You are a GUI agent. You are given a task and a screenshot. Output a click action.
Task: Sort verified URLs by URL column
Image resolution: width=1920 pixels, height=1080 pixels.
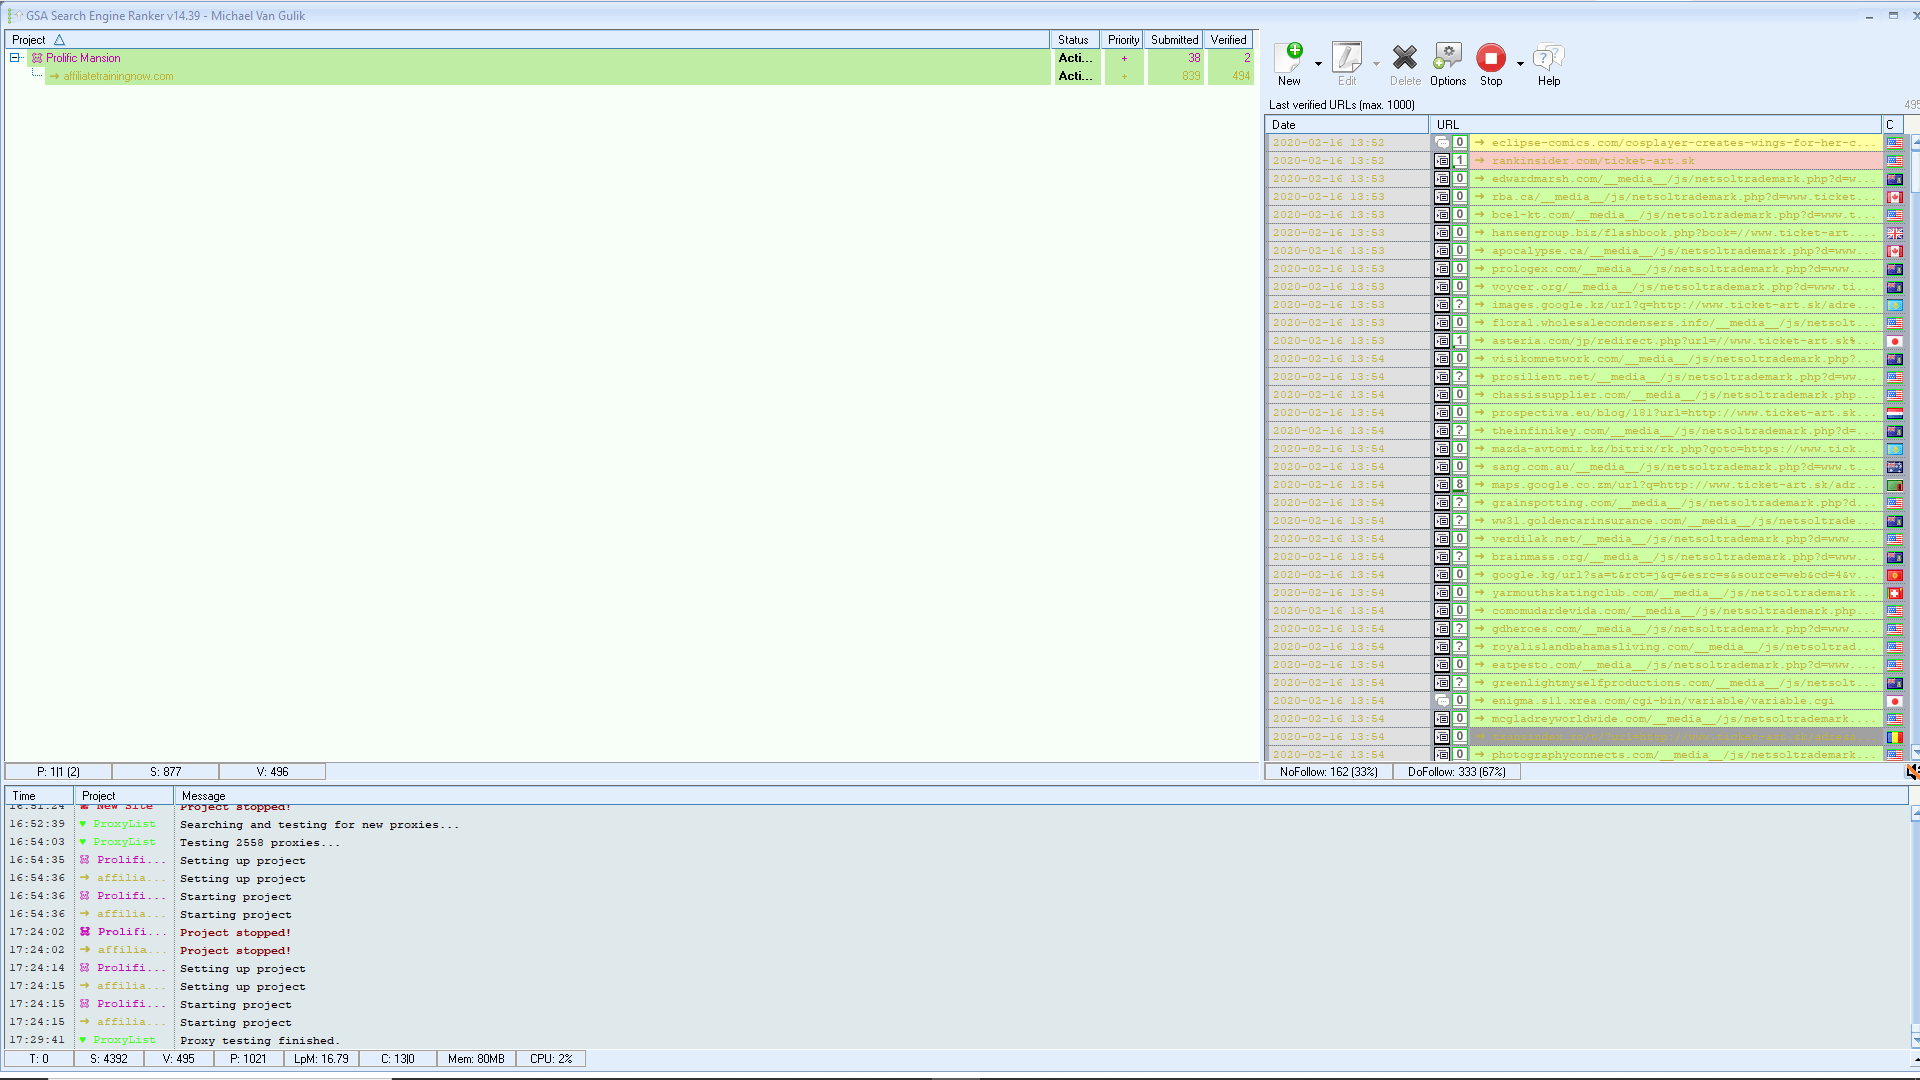tap(1655, 125)
